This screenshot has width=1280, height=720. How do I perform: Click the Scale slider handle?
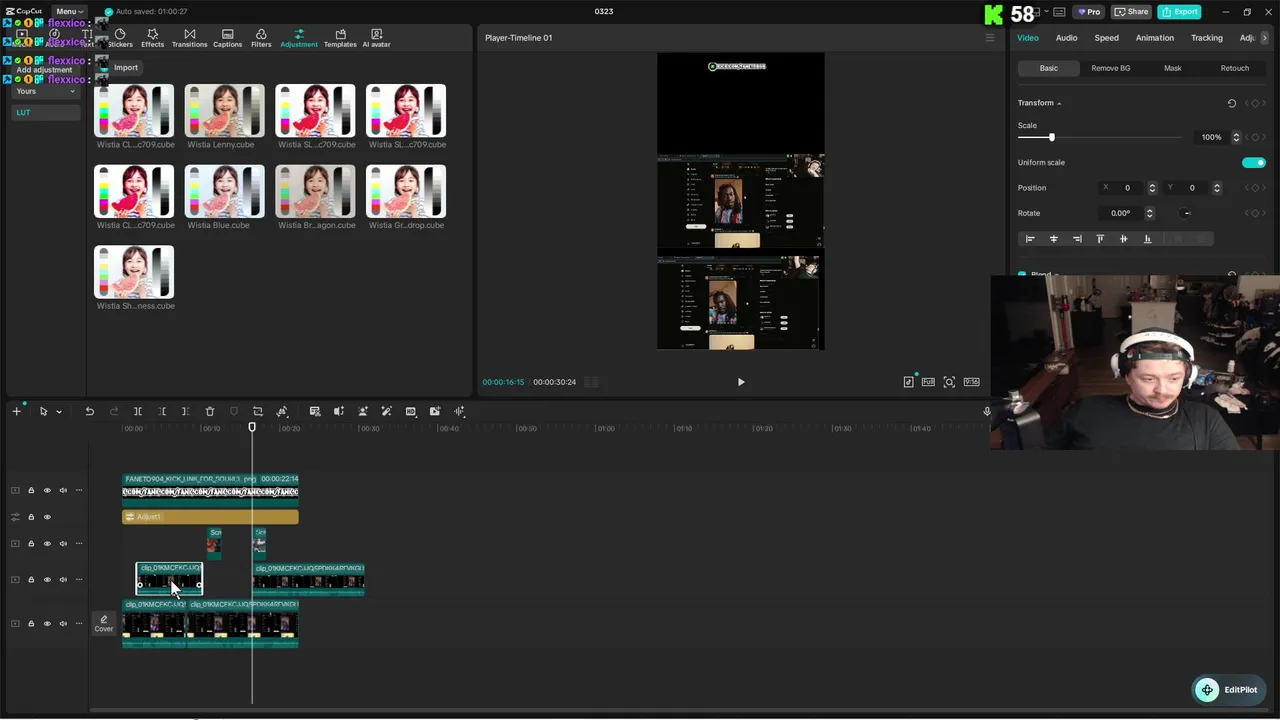(1051, 137)
